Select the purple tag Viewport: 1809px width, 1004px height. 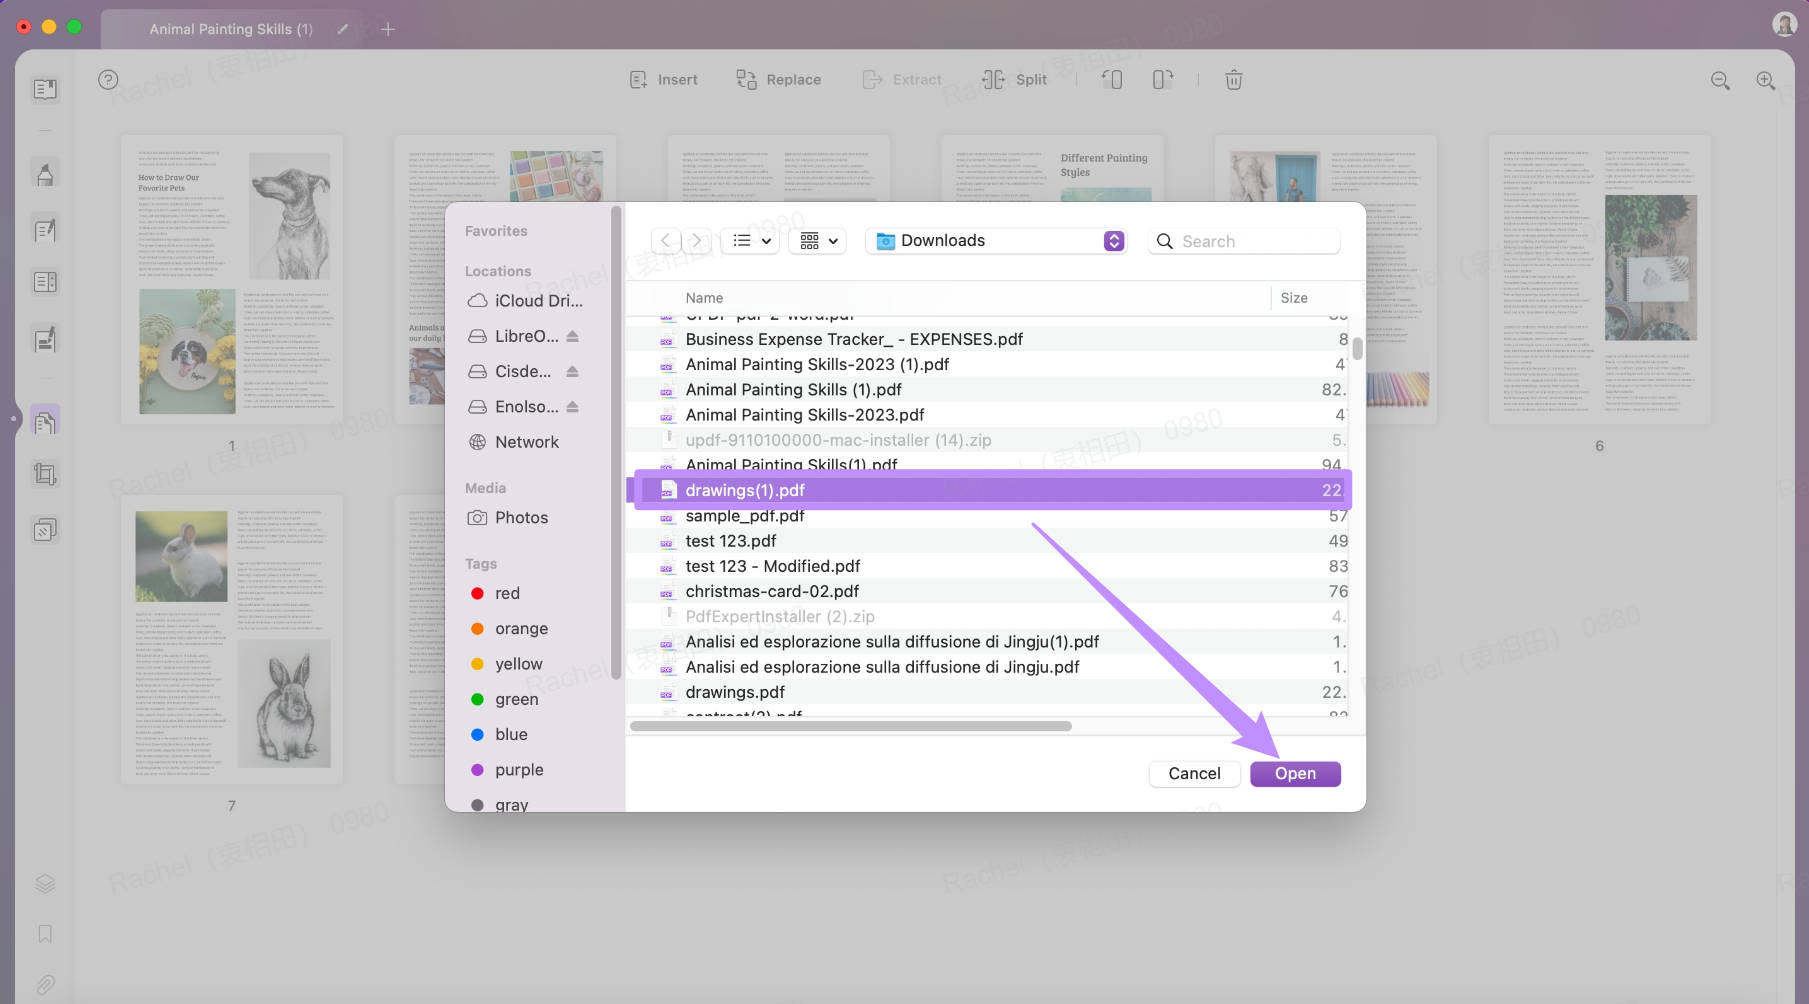coord(507,769)
